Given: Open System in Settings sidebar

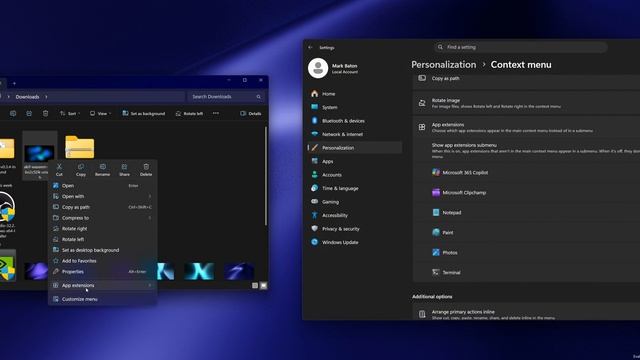Looking at the screenshot, I should 355,107.
